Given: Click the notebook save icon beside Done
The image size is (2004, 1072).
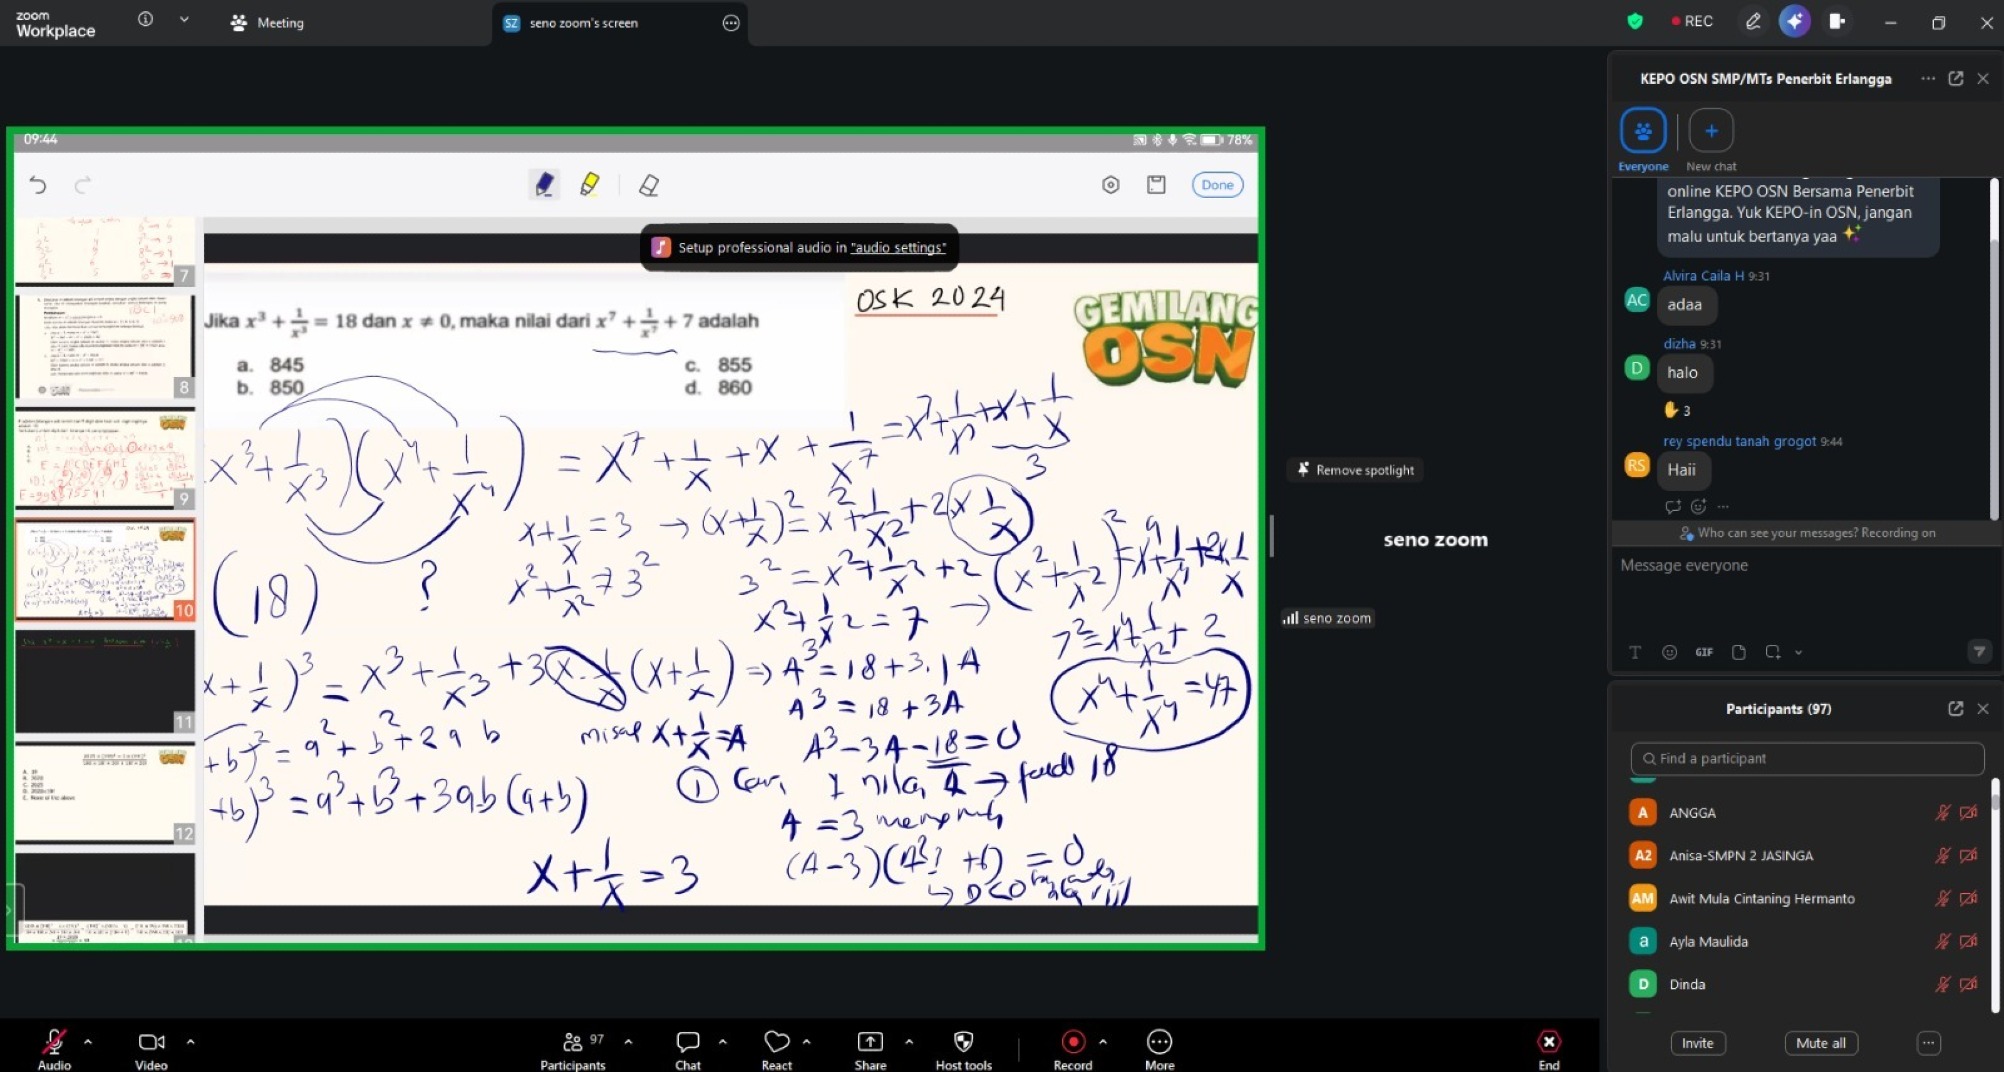Looking at the screenshot, I should click(1156, 185).
